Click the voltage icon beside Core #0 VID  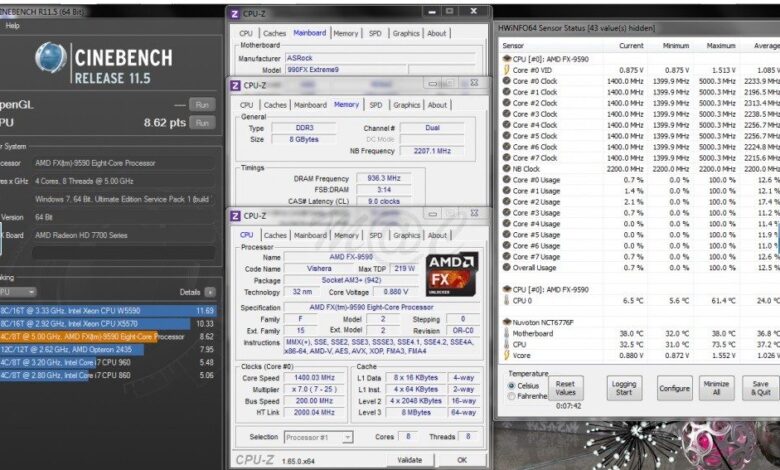tap(507, 70)
